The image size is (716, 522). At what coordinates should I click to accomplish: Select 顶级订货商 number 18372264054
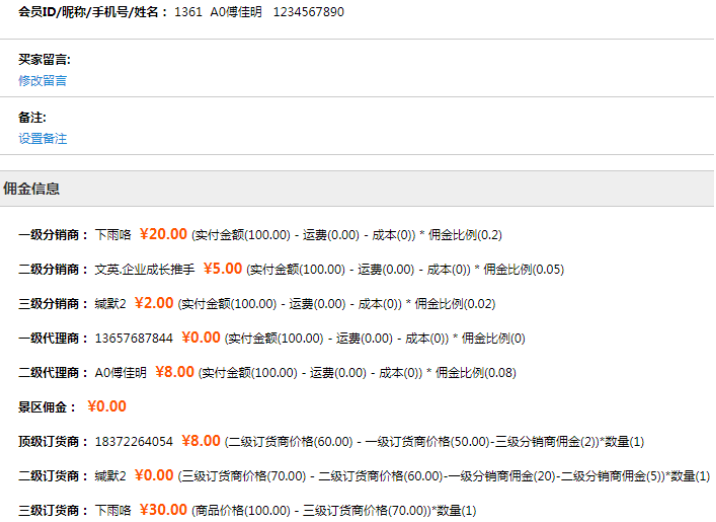pos(134,441)
